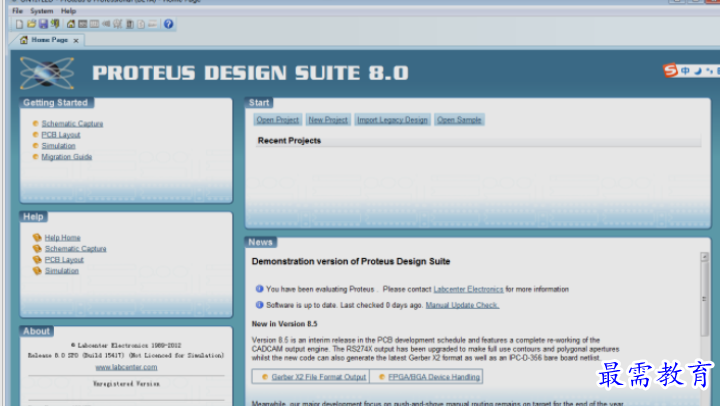Open Gerber X2 File Format Output link
Screen dimensions: 720x406
pos(319,377)
